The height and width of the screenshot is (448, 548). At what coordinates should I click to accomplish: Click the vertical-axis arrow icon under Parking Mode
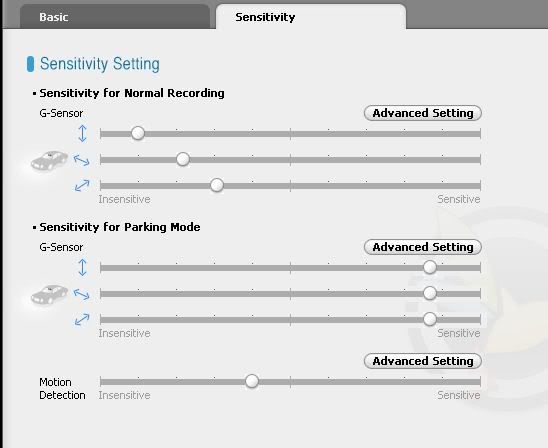[x=82, y=267]
